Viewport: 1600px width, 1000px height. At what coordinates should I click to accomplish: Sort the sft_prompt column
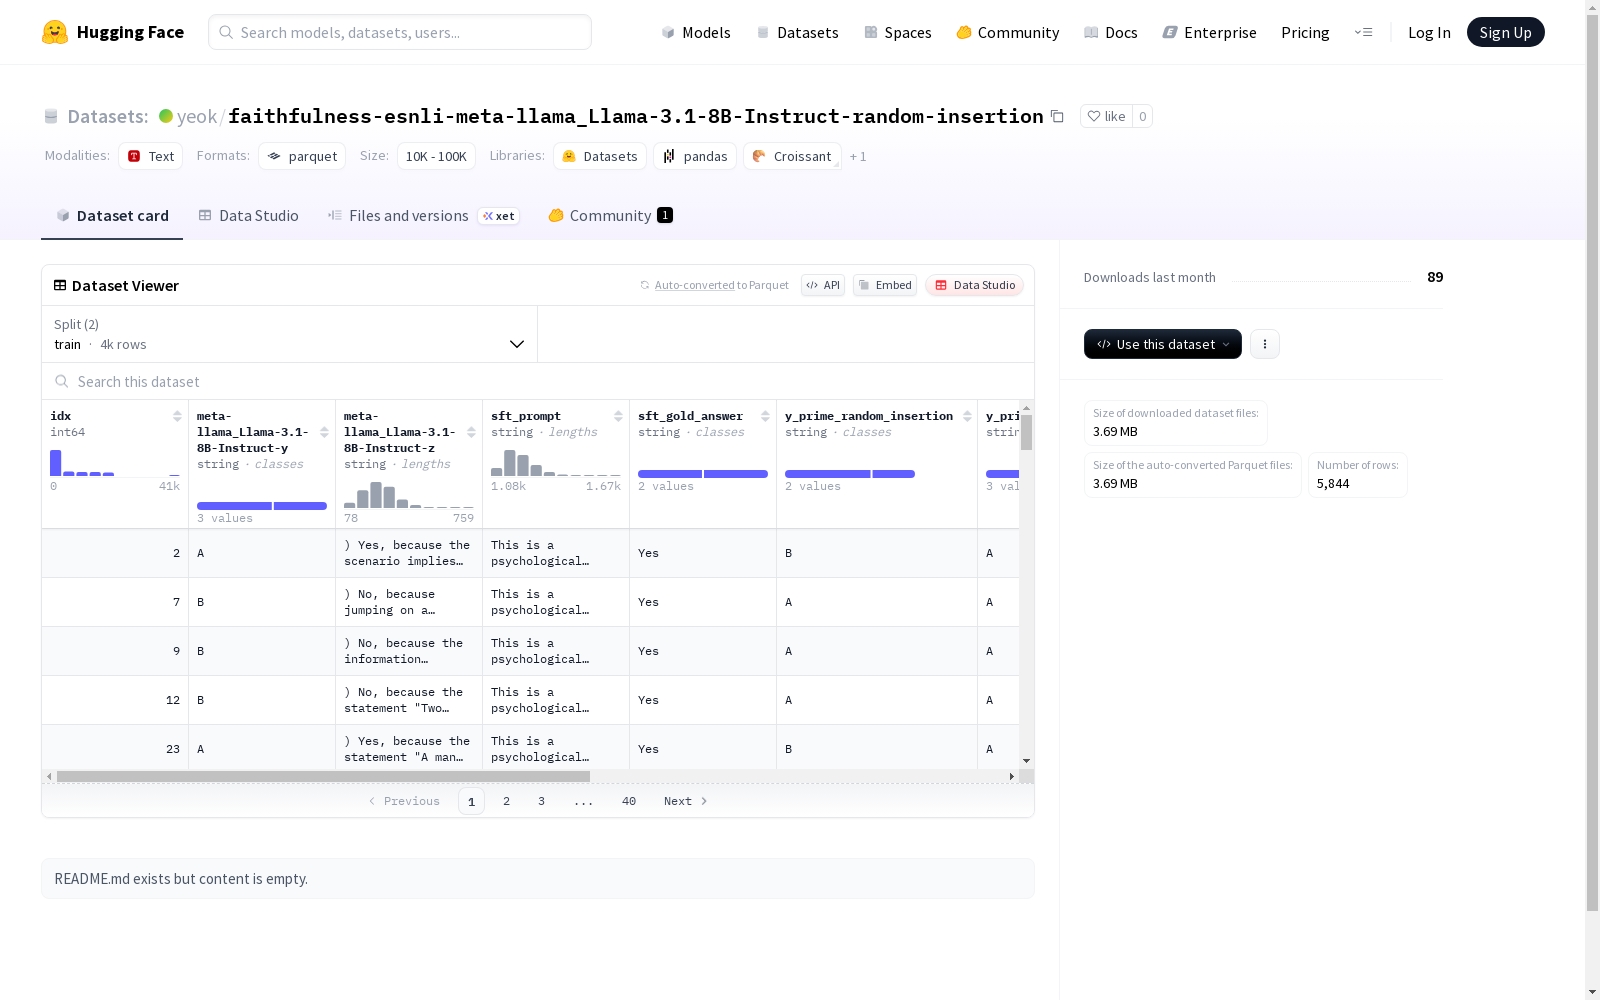point(618,416)
